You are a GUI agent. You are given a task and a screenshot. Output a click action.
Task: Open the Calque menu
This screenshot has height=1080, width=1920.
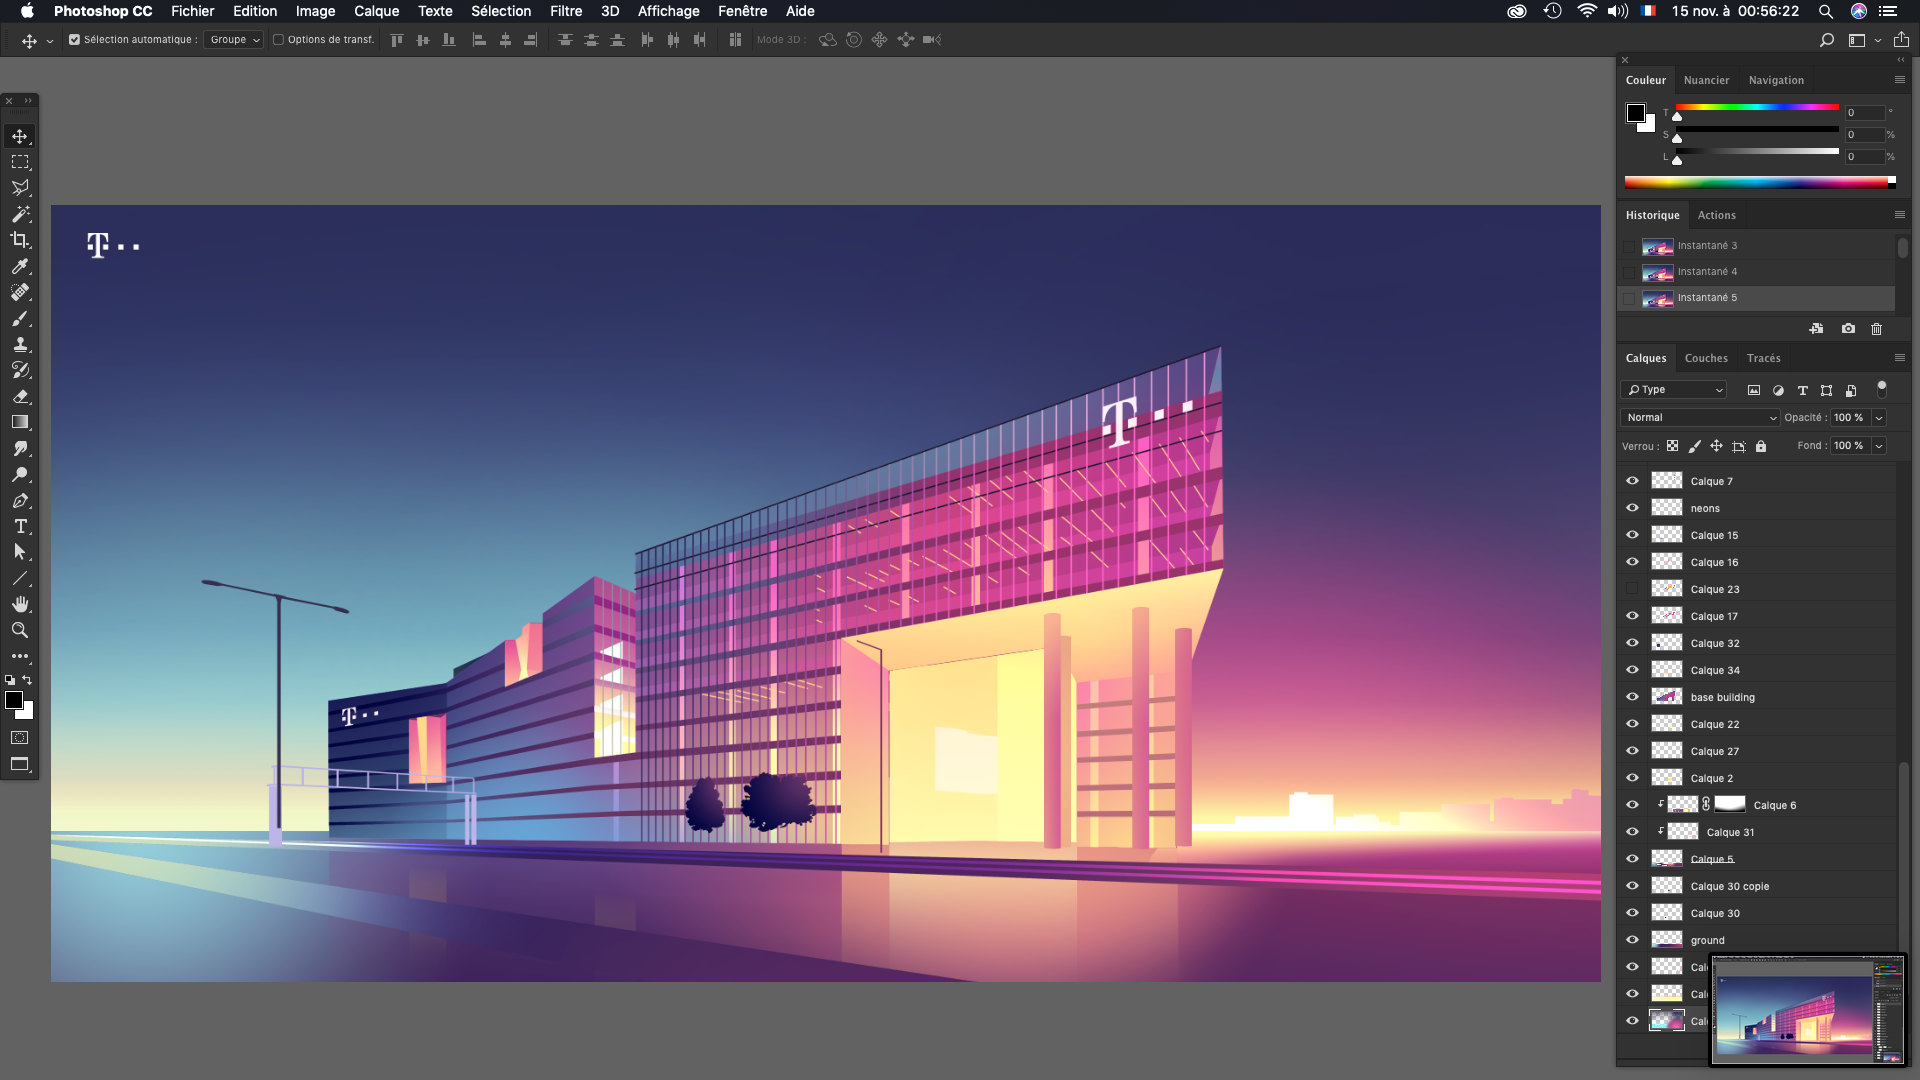click(377, 11)
